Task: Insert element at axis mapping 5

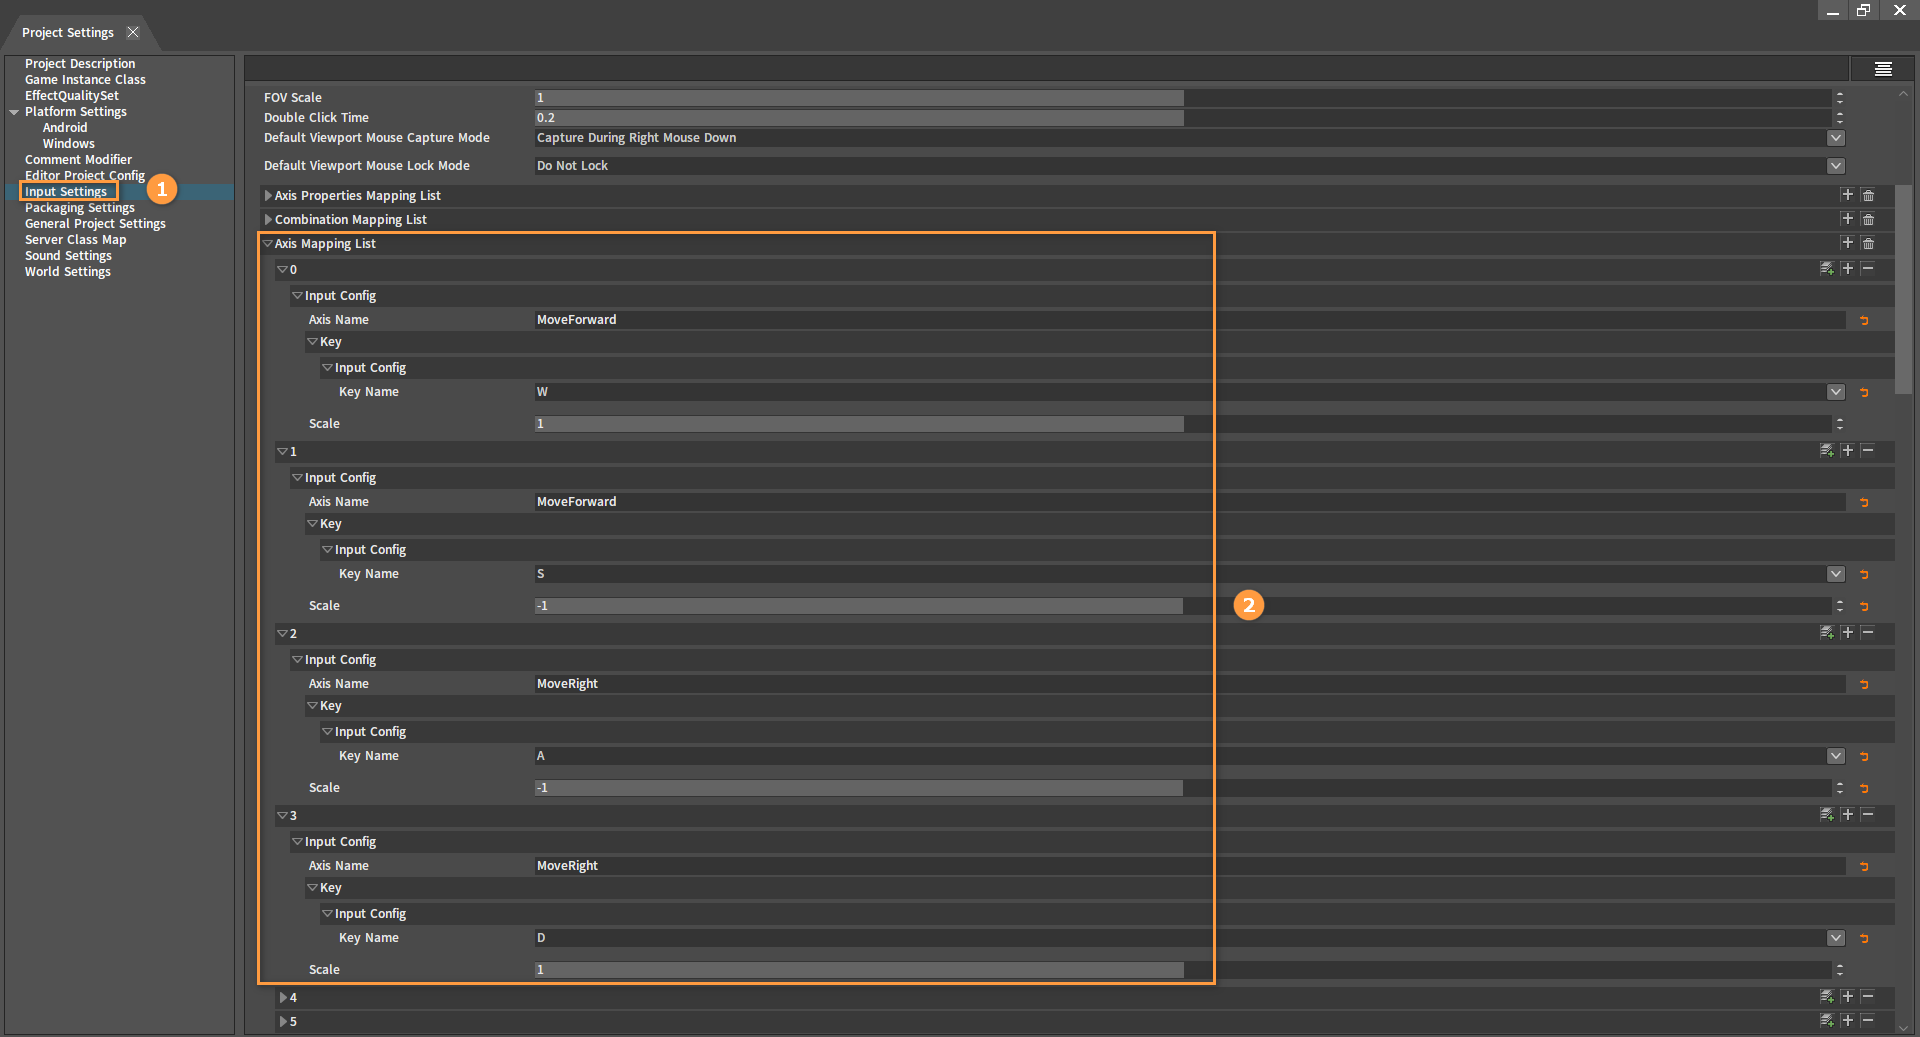Action: coord(1847,1021)
